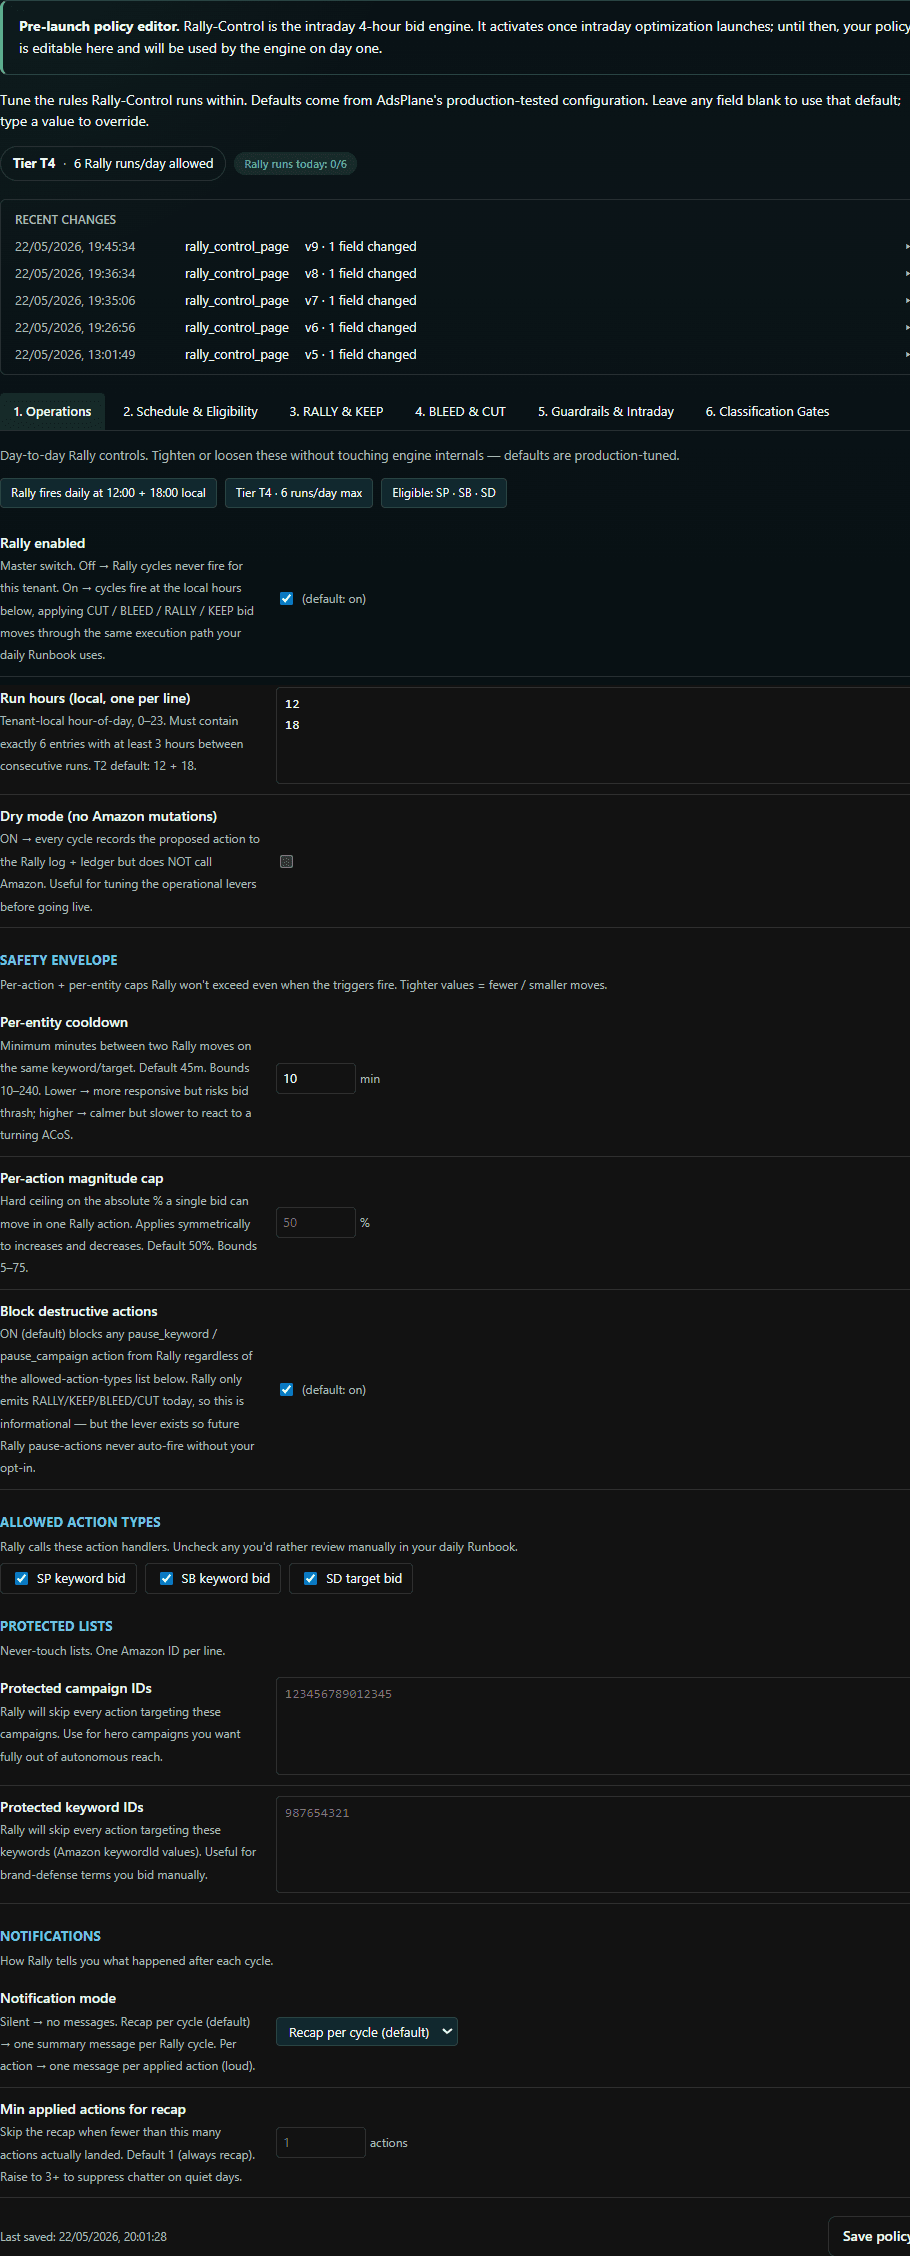Screen dimensions: 910x2256
Task: Switch to the 1. Operations tab
Action: click(x=52, y=412)
